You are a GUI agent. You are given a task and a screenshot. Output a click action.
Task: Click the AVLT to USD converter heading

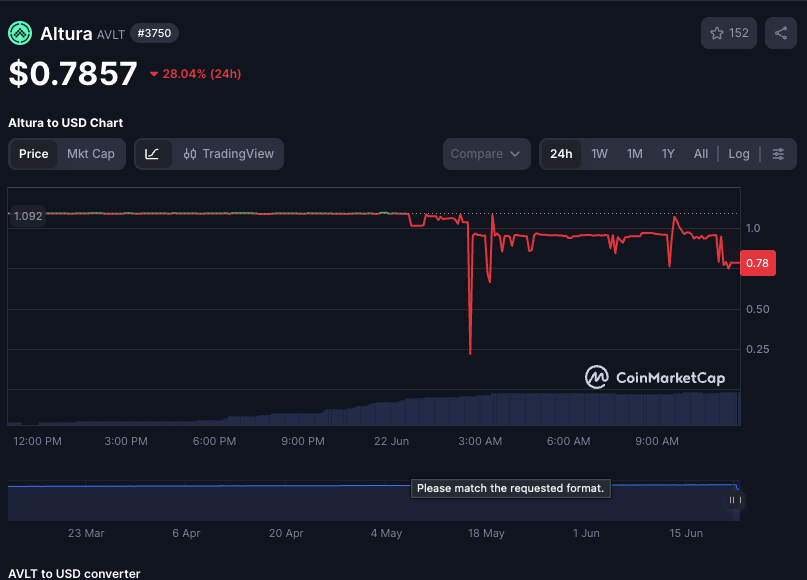pos(74,573)
